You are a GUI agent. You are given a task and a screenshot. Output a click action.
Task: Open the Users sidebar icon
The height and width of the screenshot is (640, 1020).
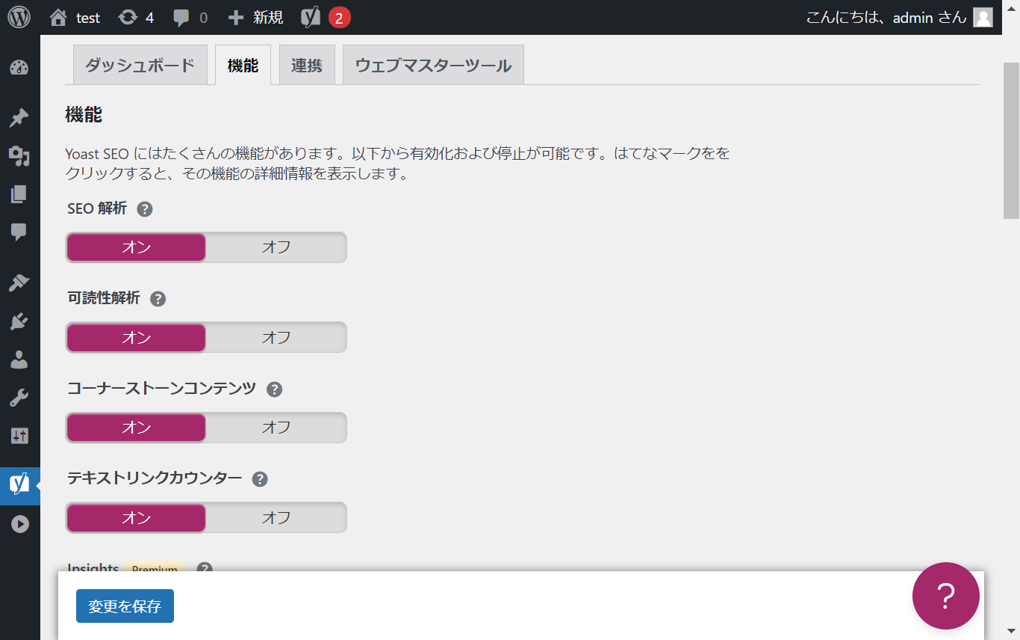tap(19, 359)
